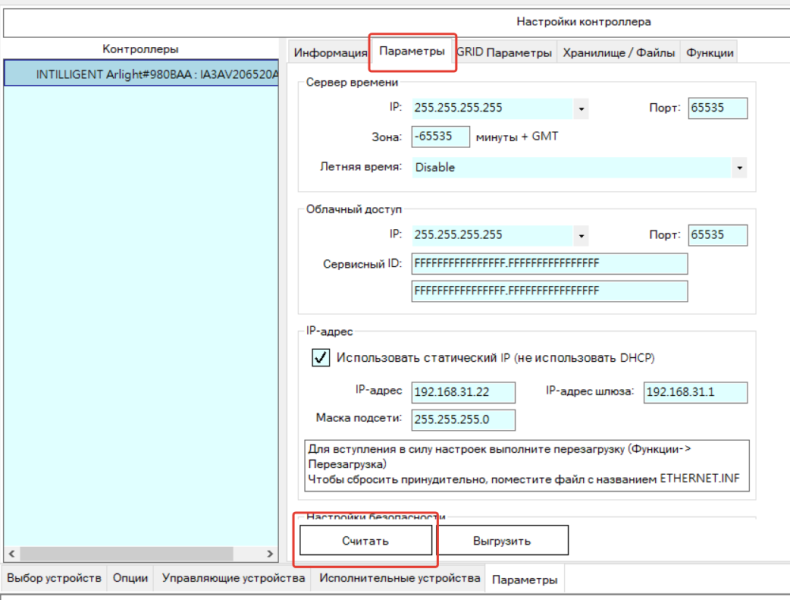Click controllers list scroll right arrow
Image resolution: width=790 pixels, height=600 pixels.
point(270,554)
